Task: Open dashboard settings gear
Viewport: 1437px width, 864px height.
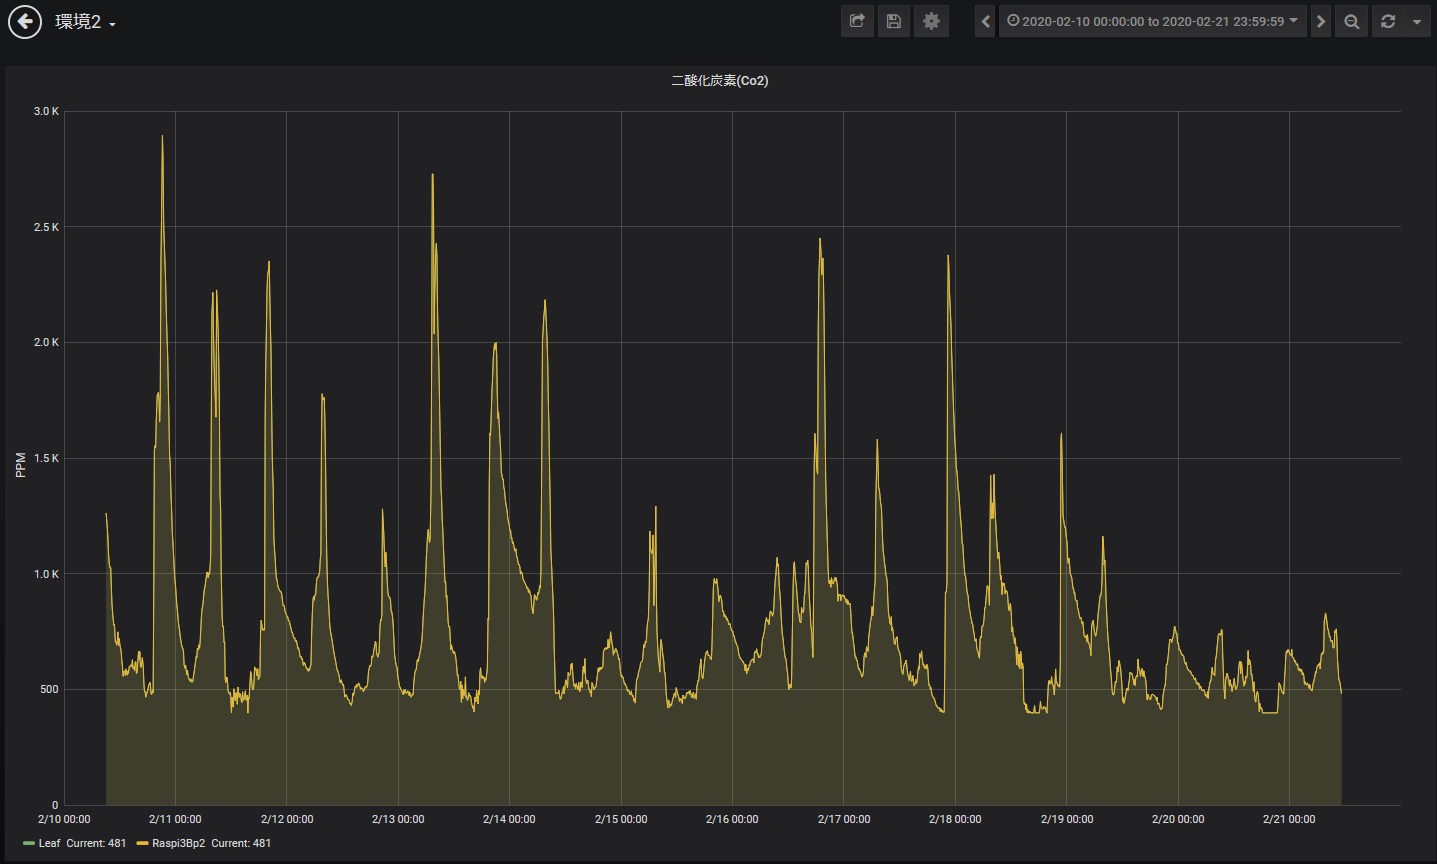Action: pos(931,21)
